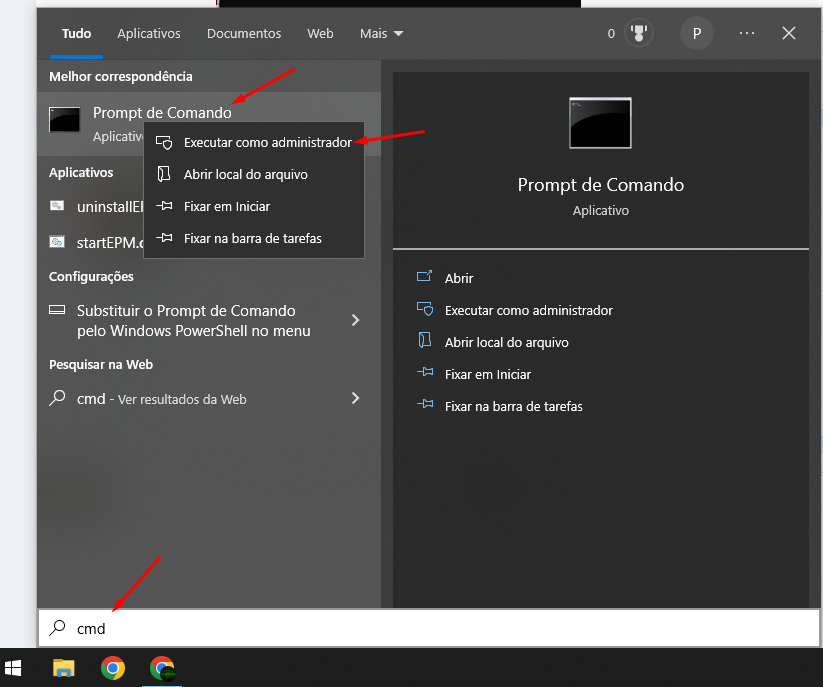Click Fixar em Iniciar in right panel
823x687 pixels.
tap(487, 374)
